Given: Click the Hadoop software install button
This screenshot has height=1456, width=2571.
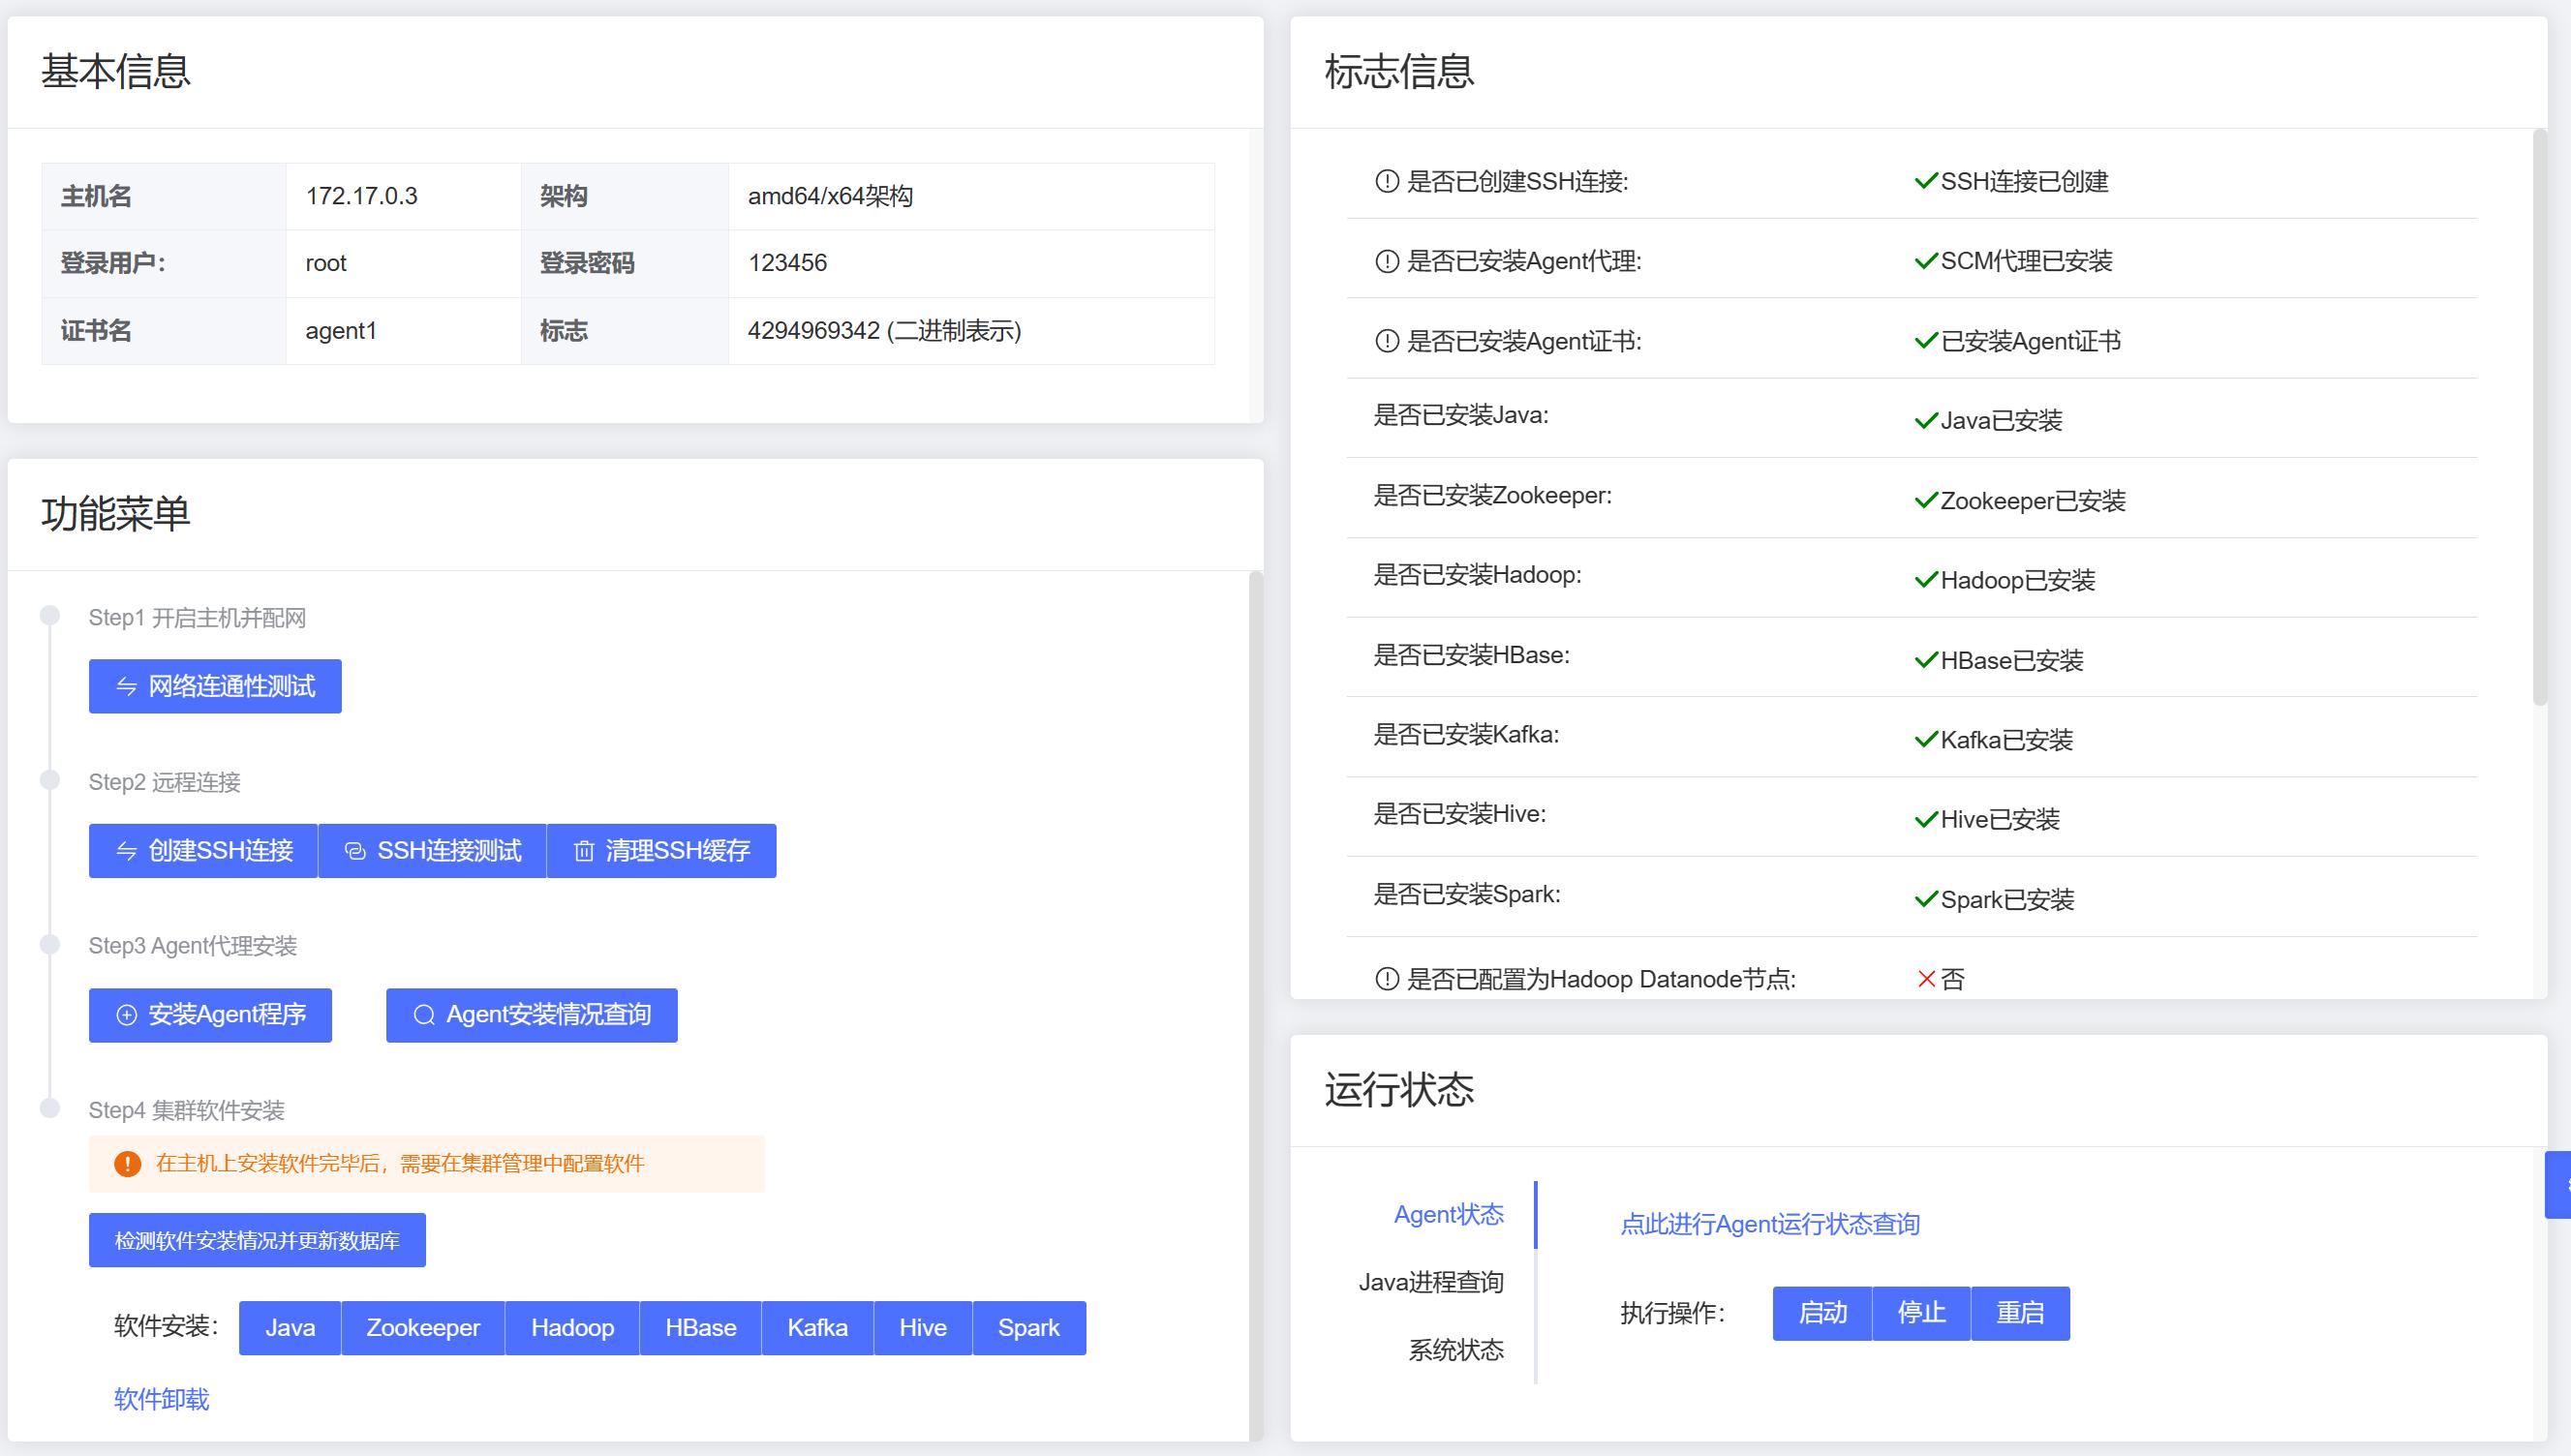Looking at the screenshot, I should [572, 1328].
